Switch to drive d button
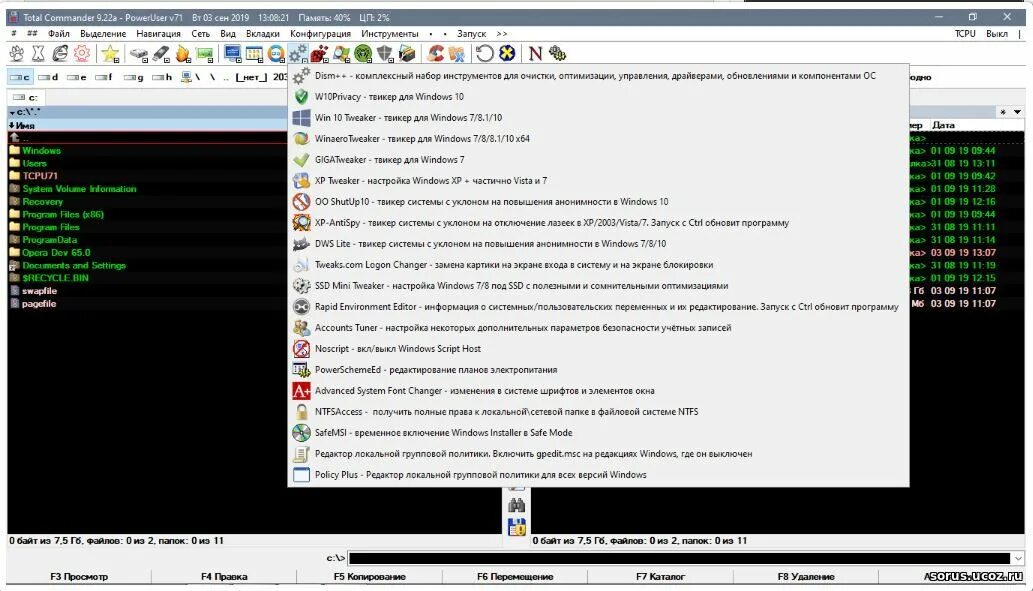This screenshot has height=591, width=1033. coord(48,77)
